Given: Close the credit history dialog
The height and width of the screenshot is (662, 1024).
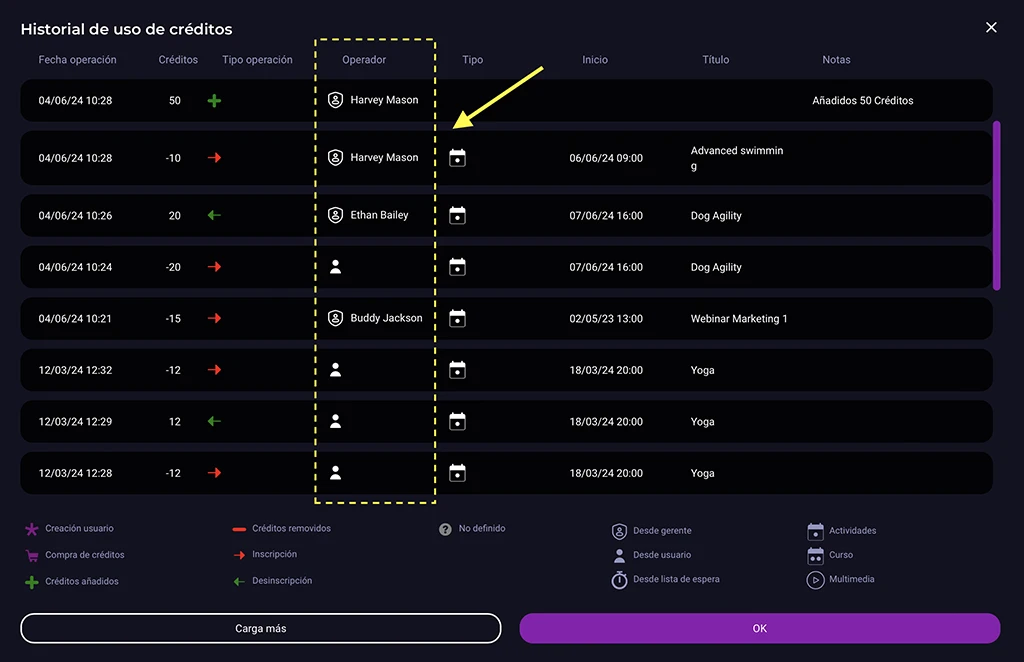Looking at the screenshot, I should (991, 28).
